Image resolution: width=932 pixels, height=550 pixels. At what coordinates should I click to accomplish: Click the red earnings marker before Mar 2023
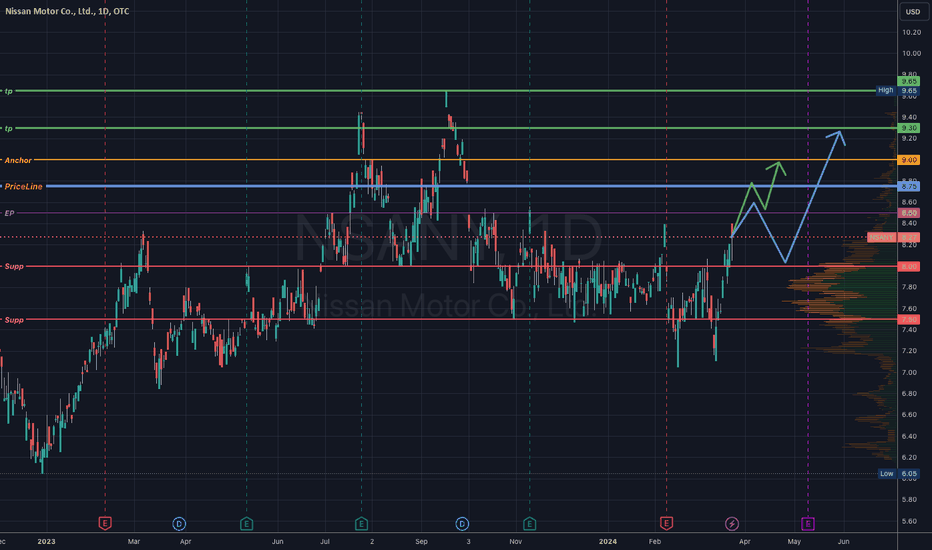105,523
